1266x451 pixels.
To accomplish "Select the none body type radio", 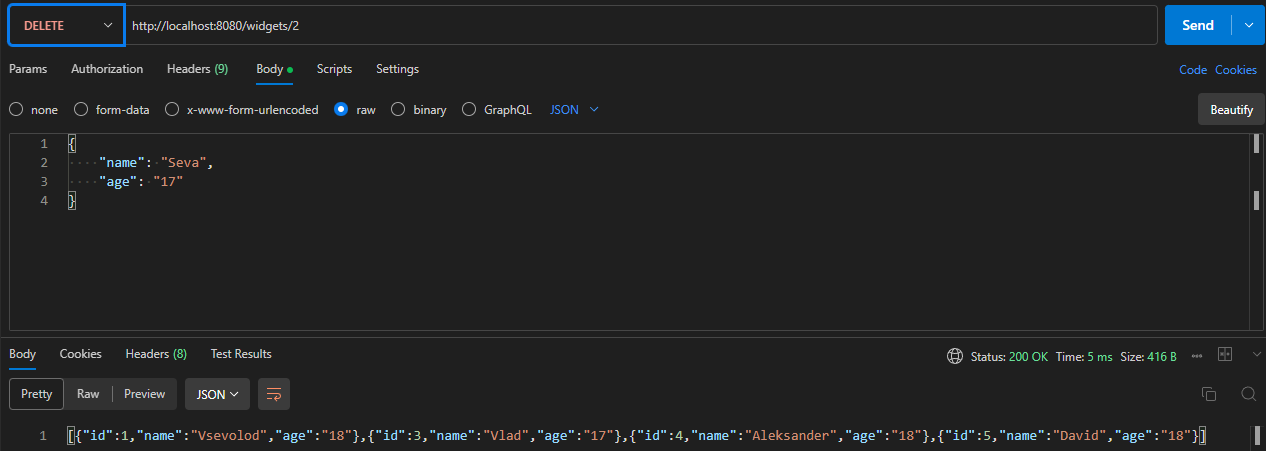I will click(16, 110).
